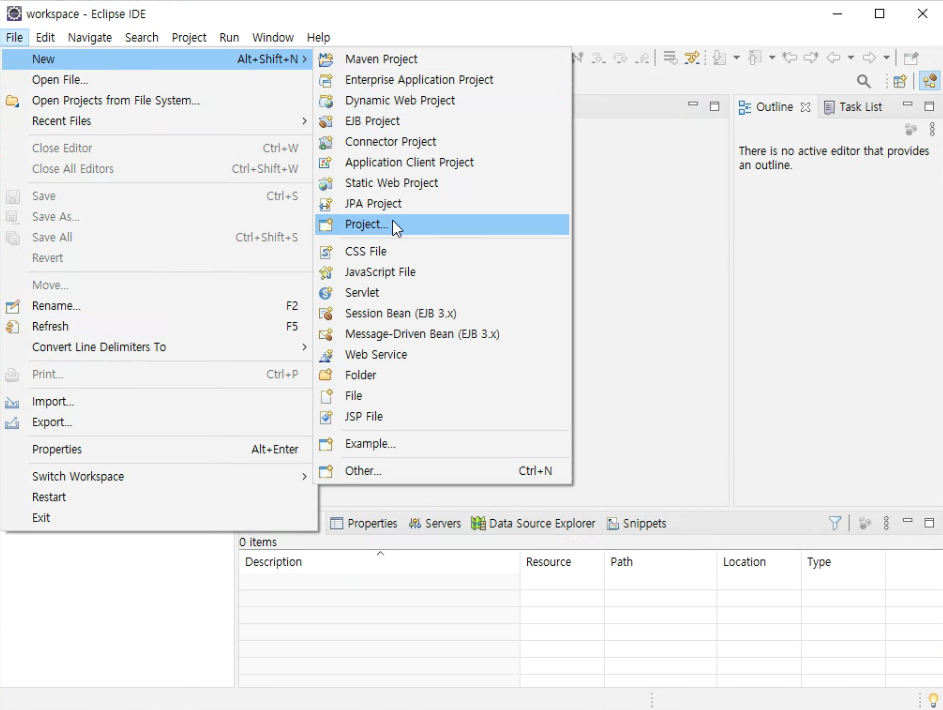
Task: Switch to the Servers tab
Action: click(435, 524)
